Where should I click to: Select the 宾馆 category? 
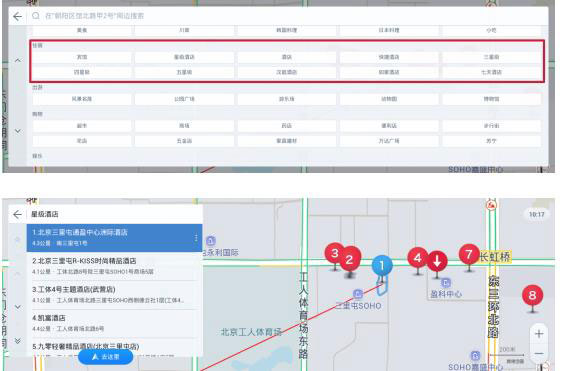pos(82,57)
